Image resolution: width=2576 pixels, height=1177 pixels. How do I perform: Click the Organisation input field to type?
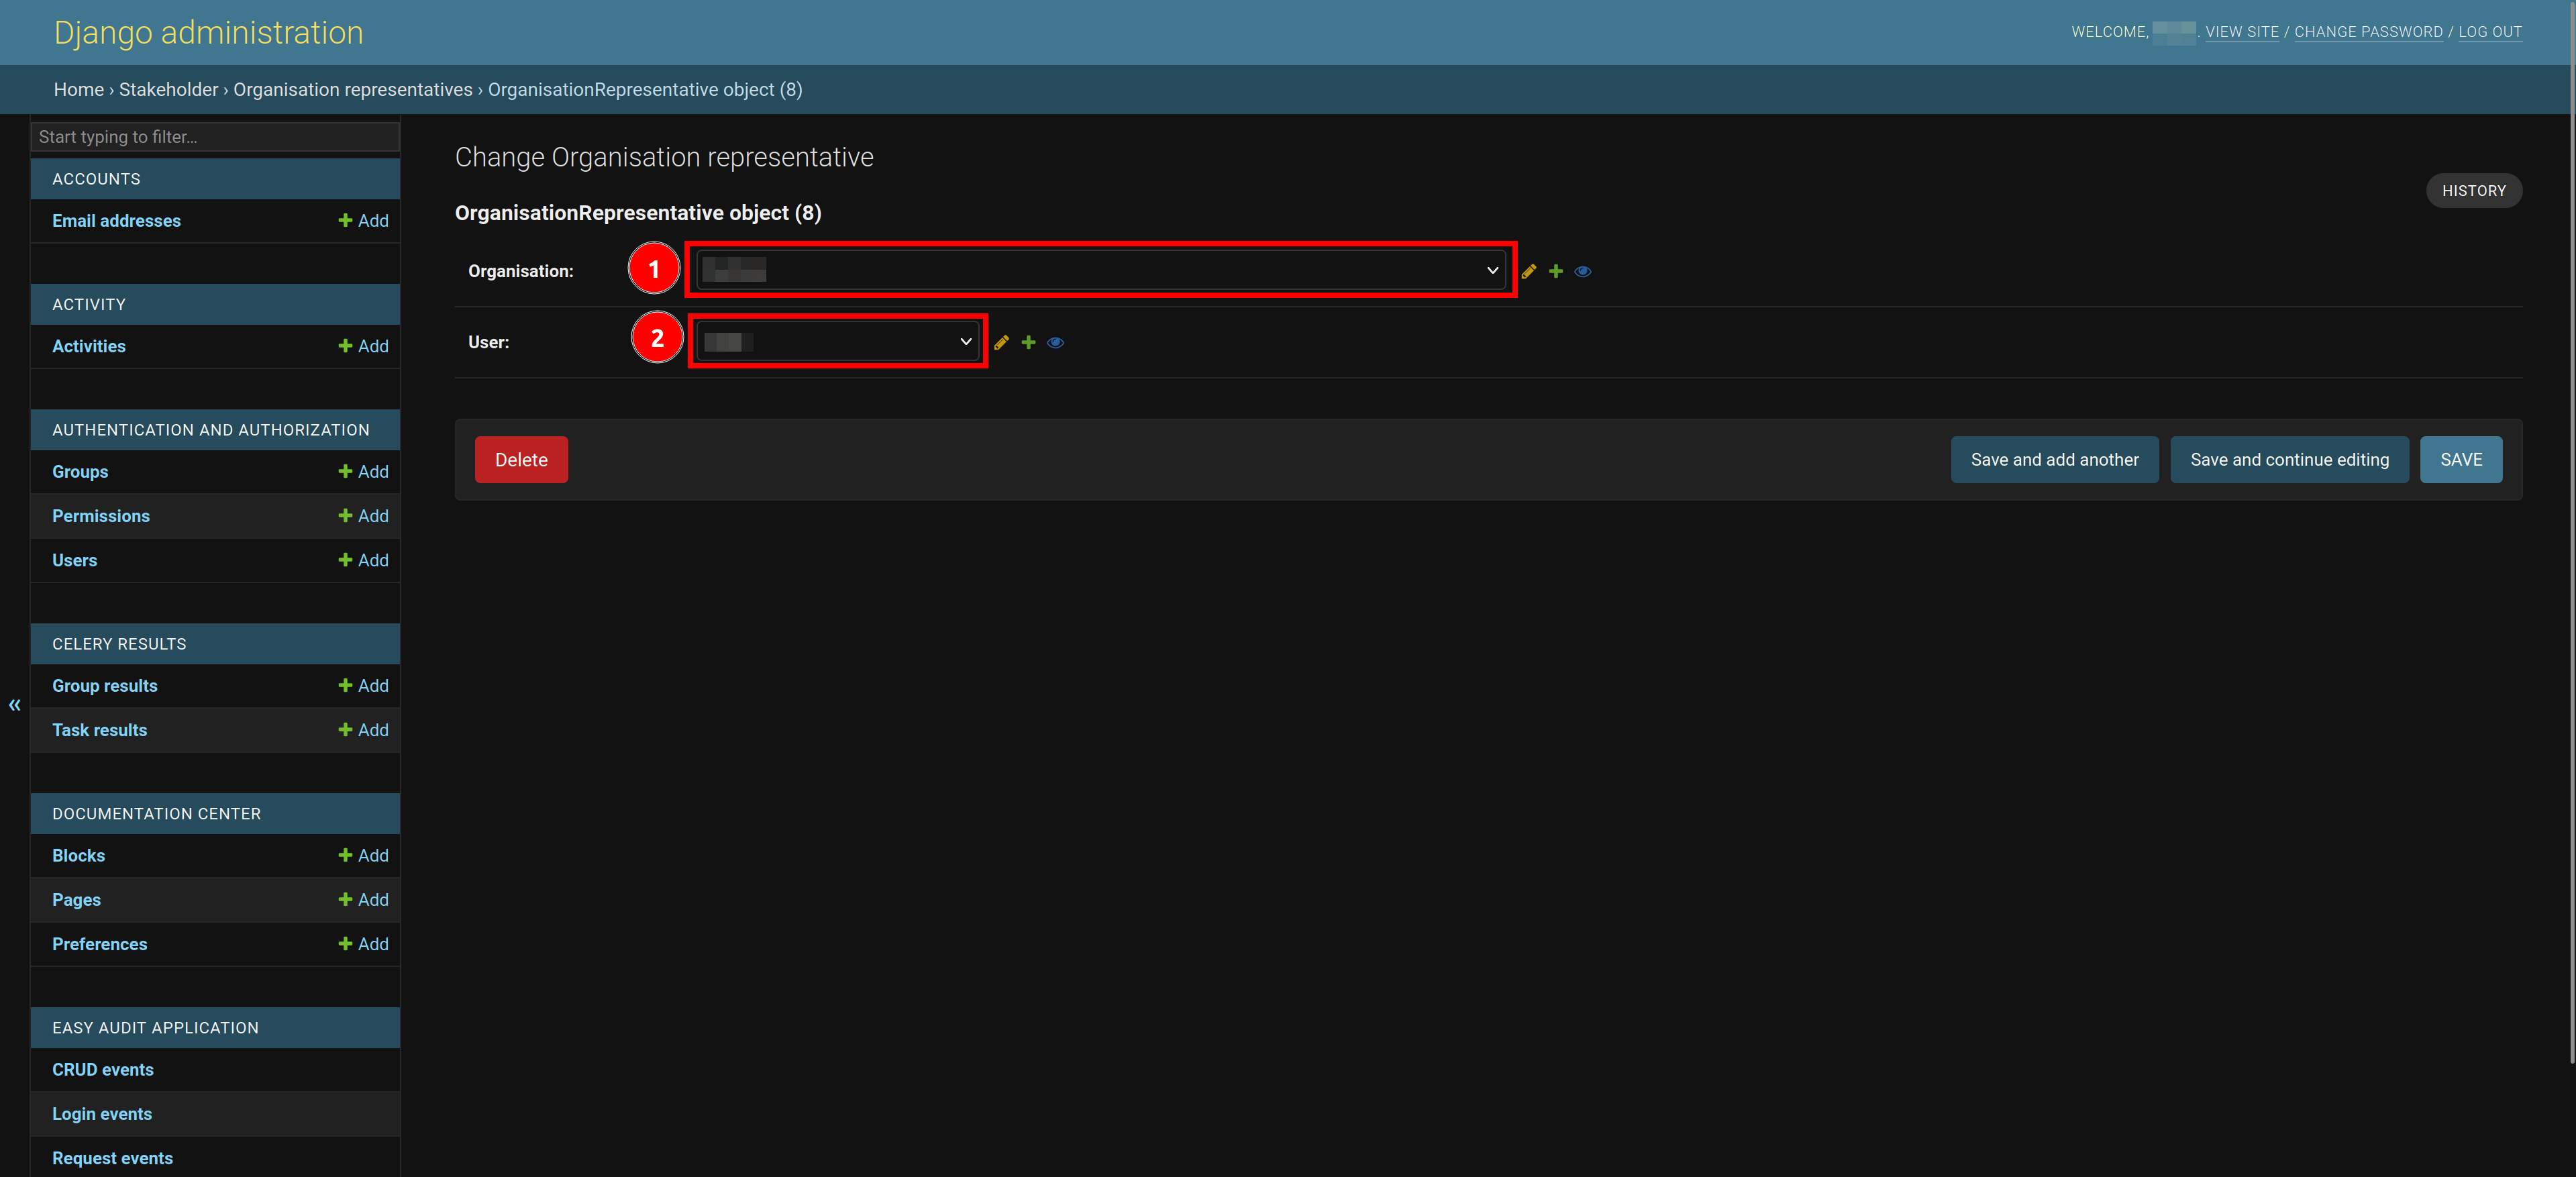[1097, 270]
